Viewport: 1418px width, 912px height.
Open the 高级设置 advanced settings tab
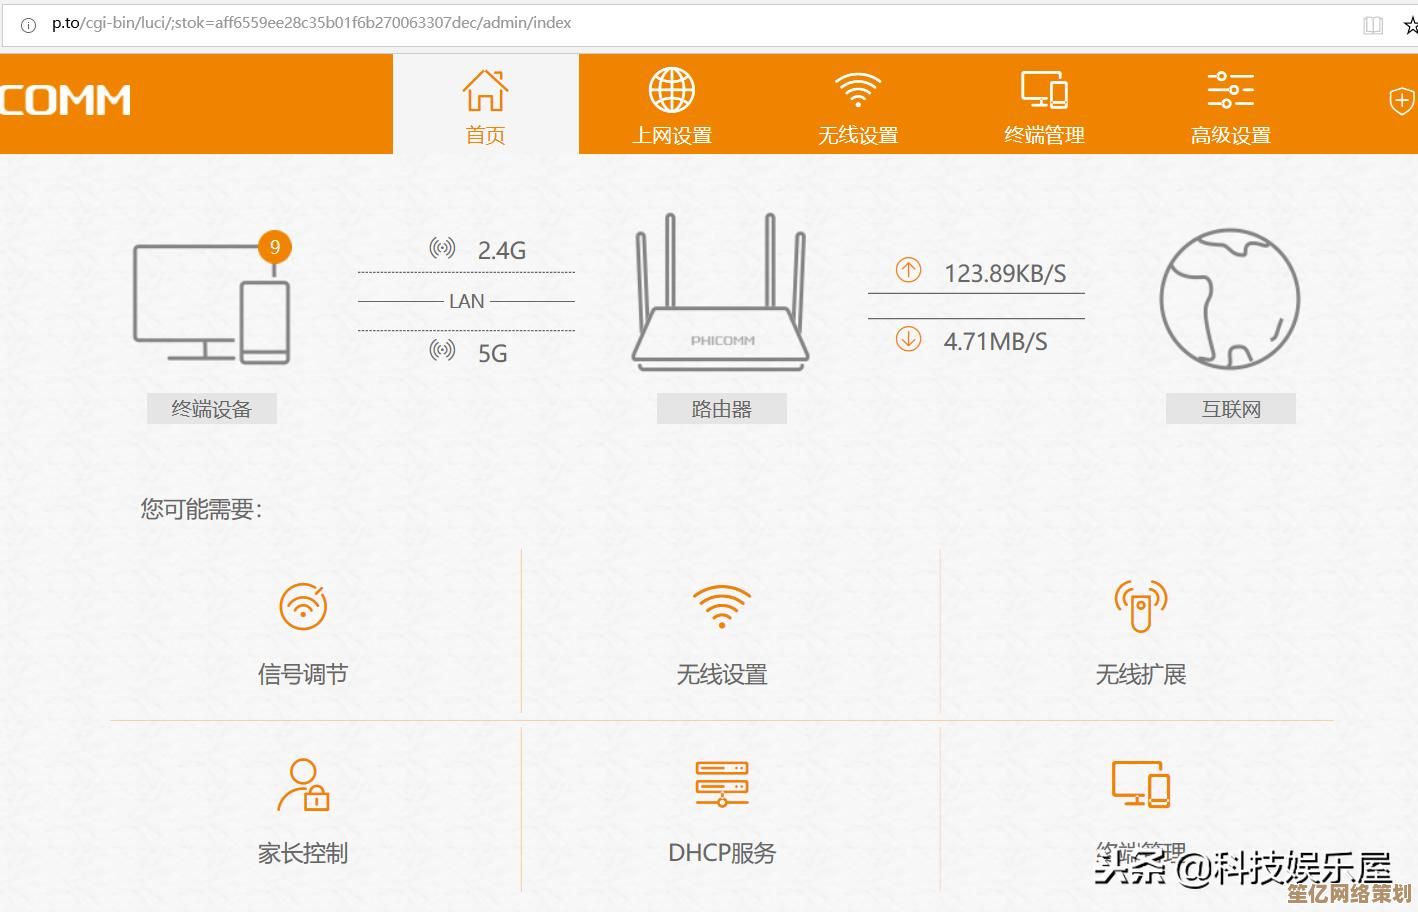[1230, 105]
